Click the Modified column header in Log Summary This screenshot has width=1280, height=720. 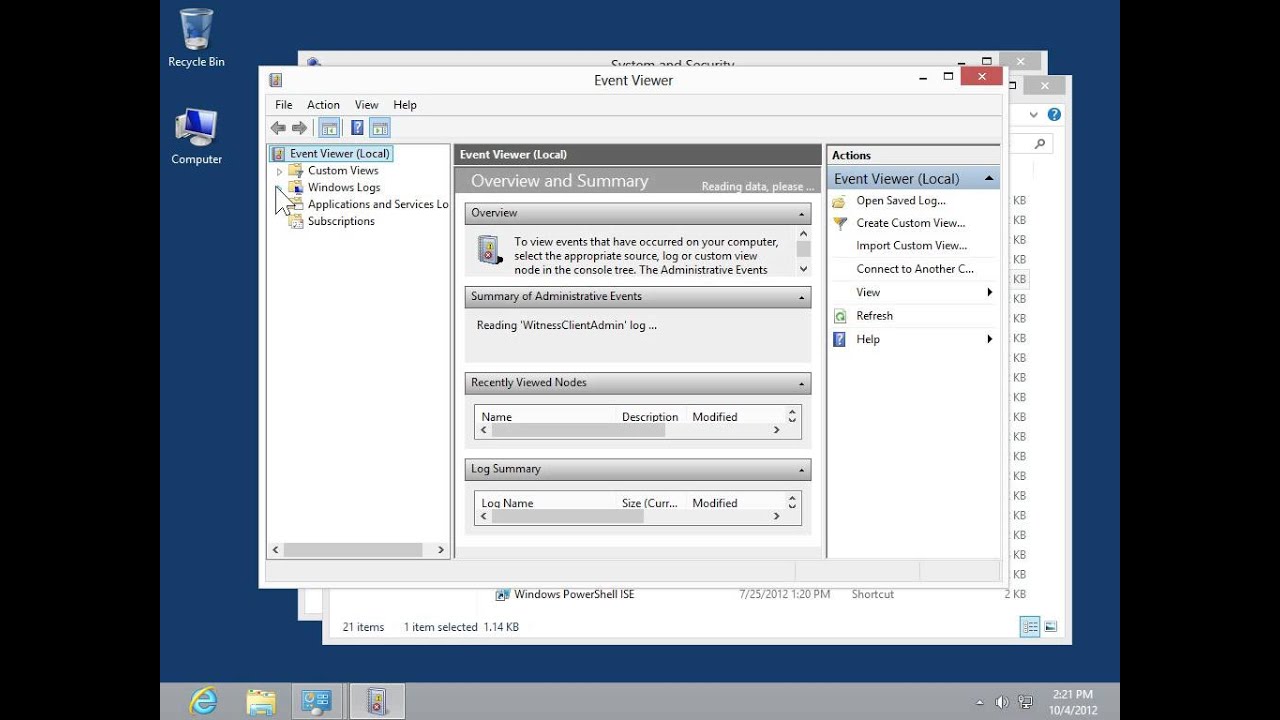[x=735, y=502]
